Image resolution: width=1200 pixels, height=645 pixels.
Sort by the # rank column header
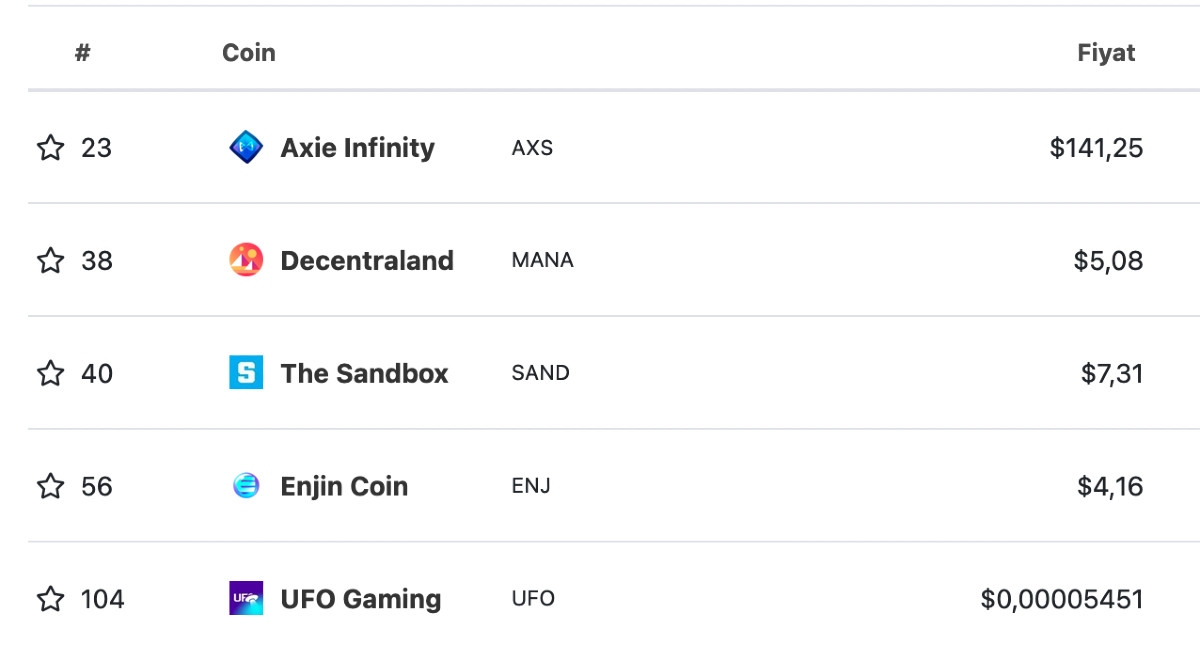click(x=82, y=53)
